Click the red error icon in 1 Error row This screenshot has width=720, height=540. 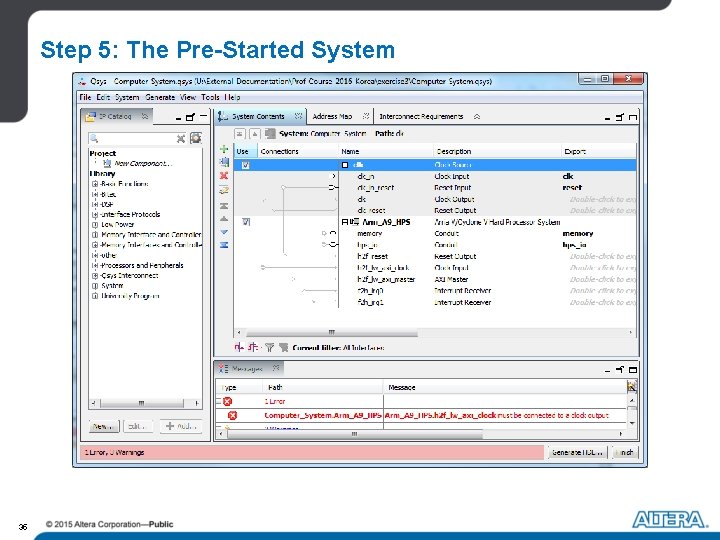[x=227, y=401]
